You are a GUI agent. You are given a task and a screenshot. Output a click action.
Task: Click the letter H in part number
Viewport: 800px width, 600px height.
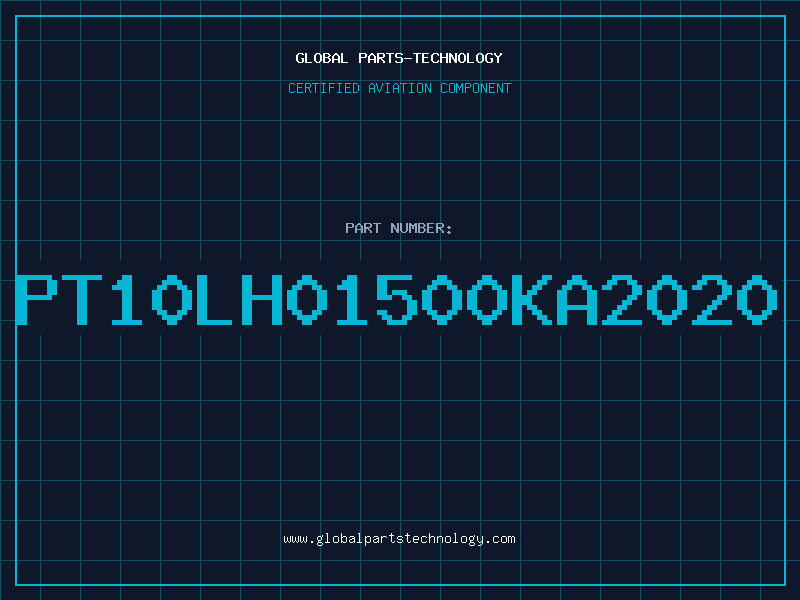pyautogui.click(x=262, y=299)
